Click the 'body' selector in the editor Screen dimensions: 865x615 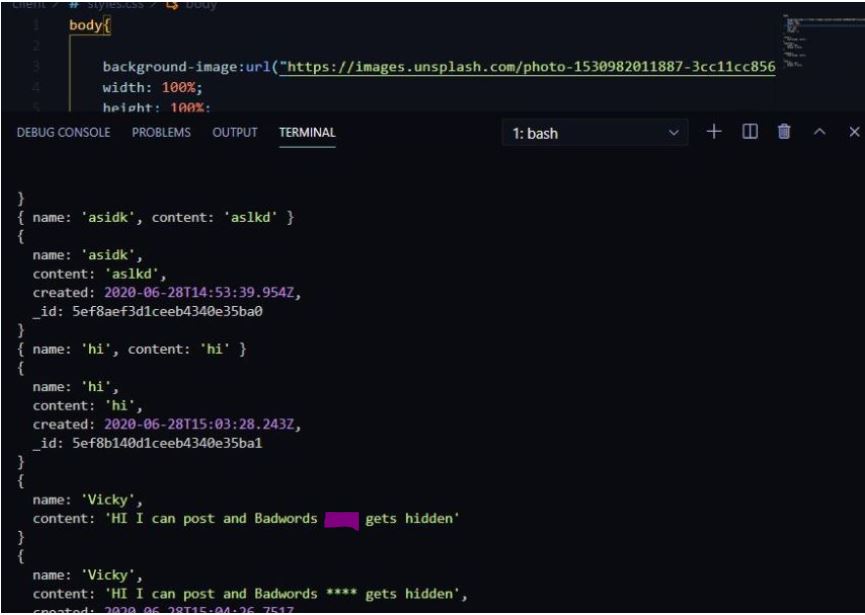[85, 25]
